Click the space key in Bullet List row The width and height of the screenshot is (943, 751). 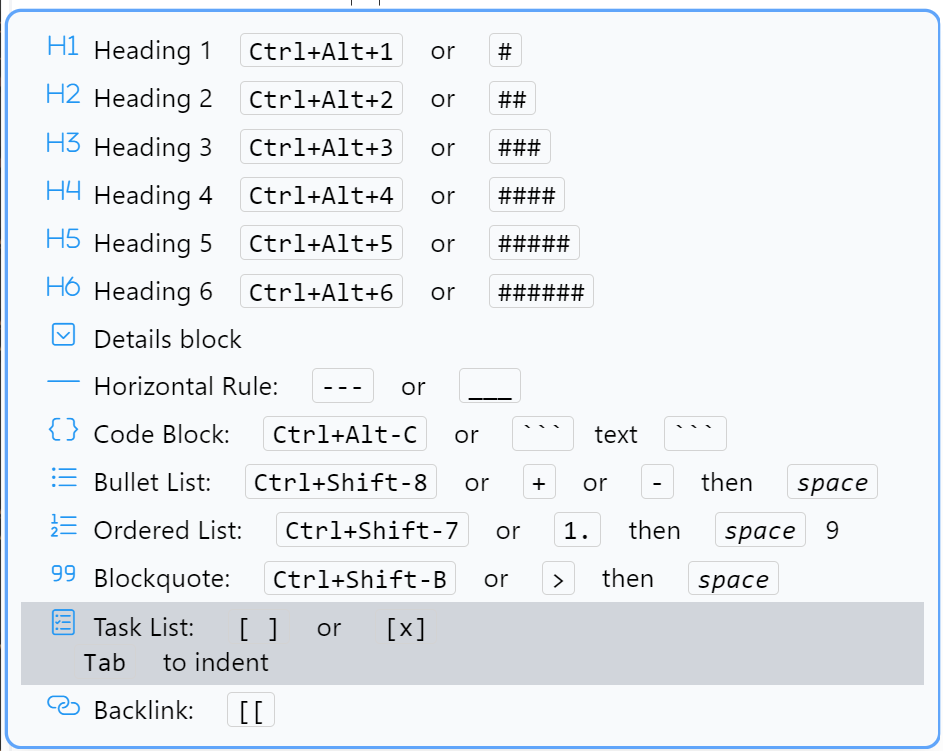tap(832, 482)
